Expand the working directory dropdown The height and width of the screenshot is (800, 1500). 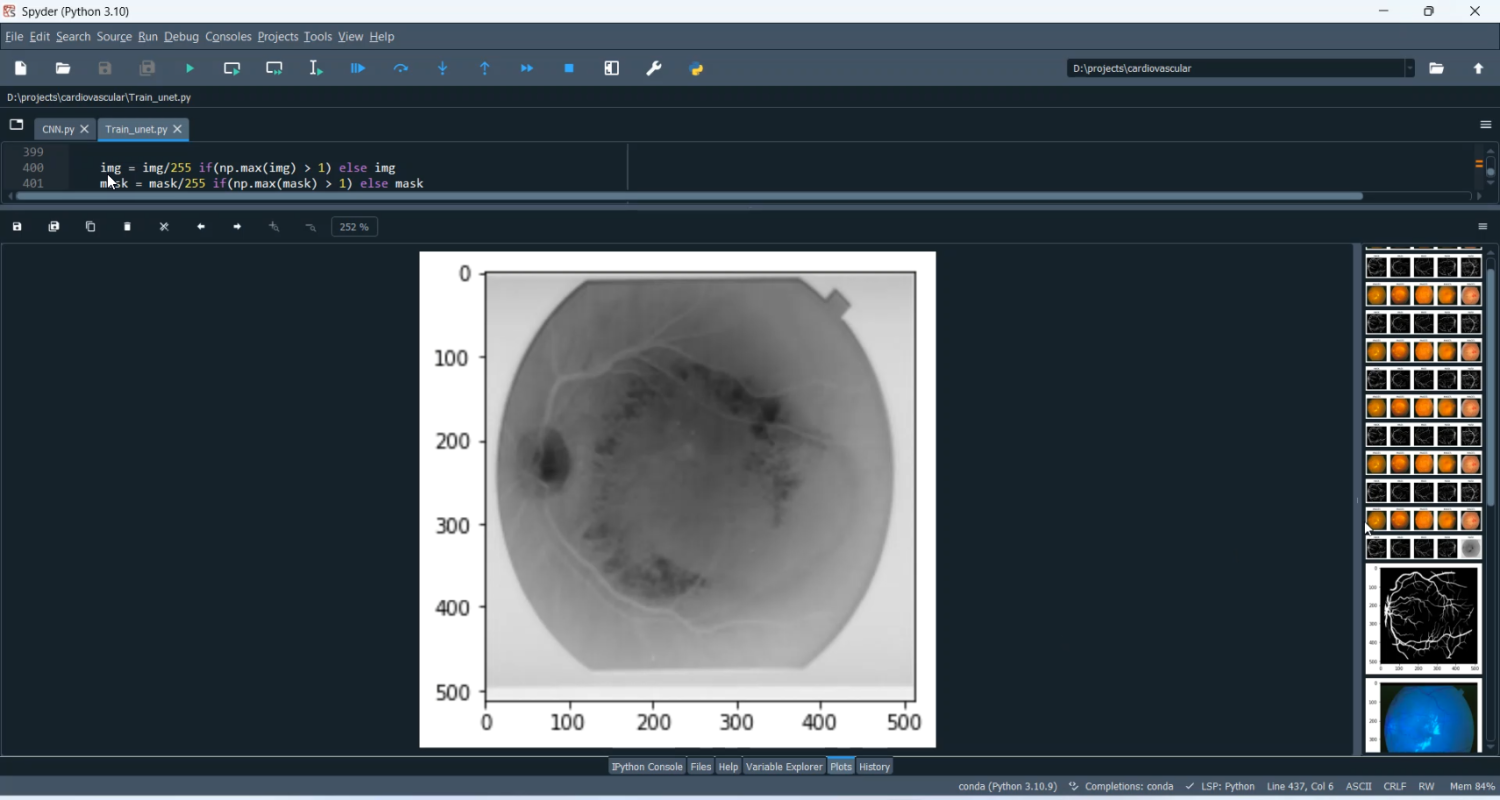pos(1410,69)
